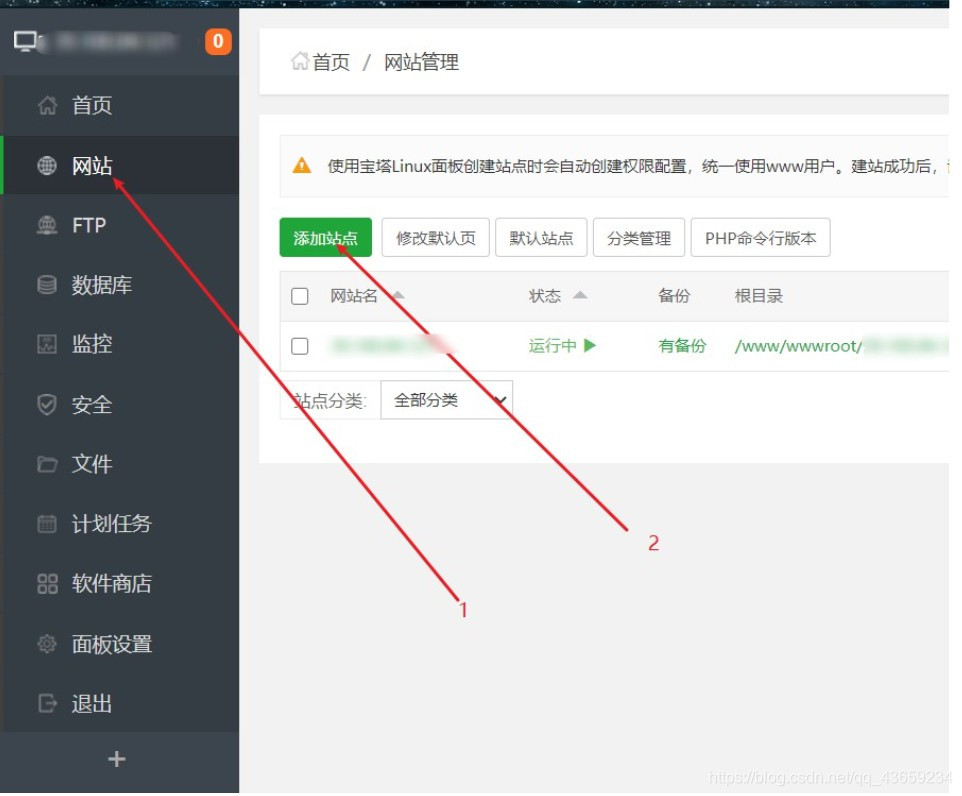Click the /www/wwwroot/ root directory link
This screenshot has width=962, height=796.
799,346
